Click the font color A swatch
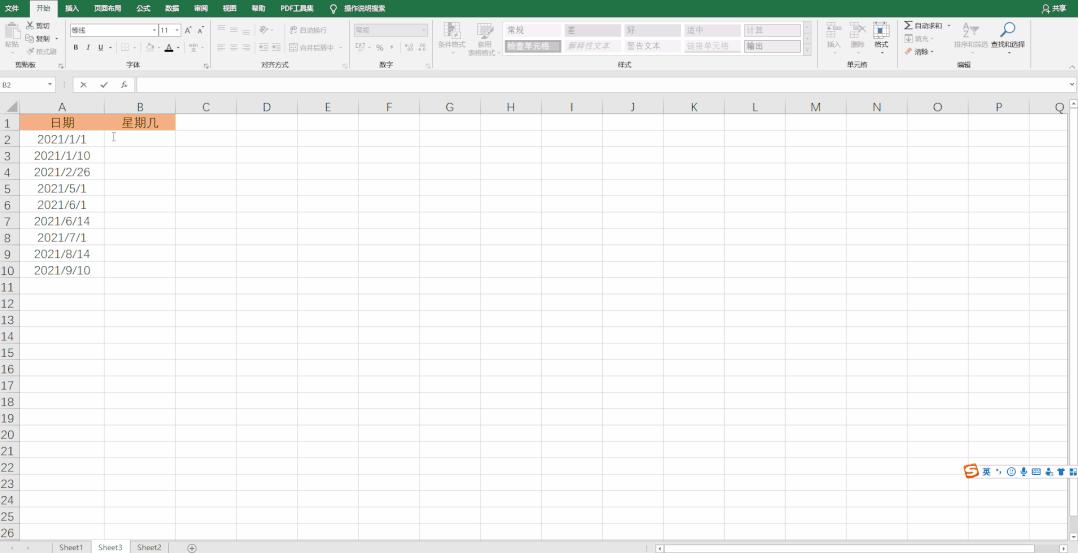Viewport: 1078px width, 553px height. 168,47
